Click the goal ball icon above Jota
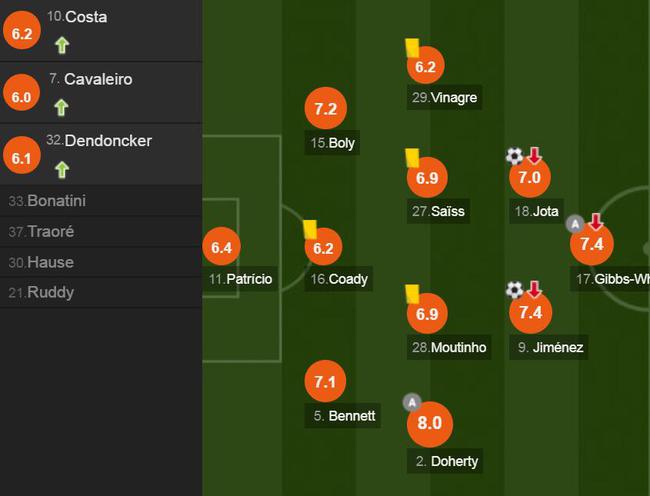650x496 pixels. pos(514,156)
